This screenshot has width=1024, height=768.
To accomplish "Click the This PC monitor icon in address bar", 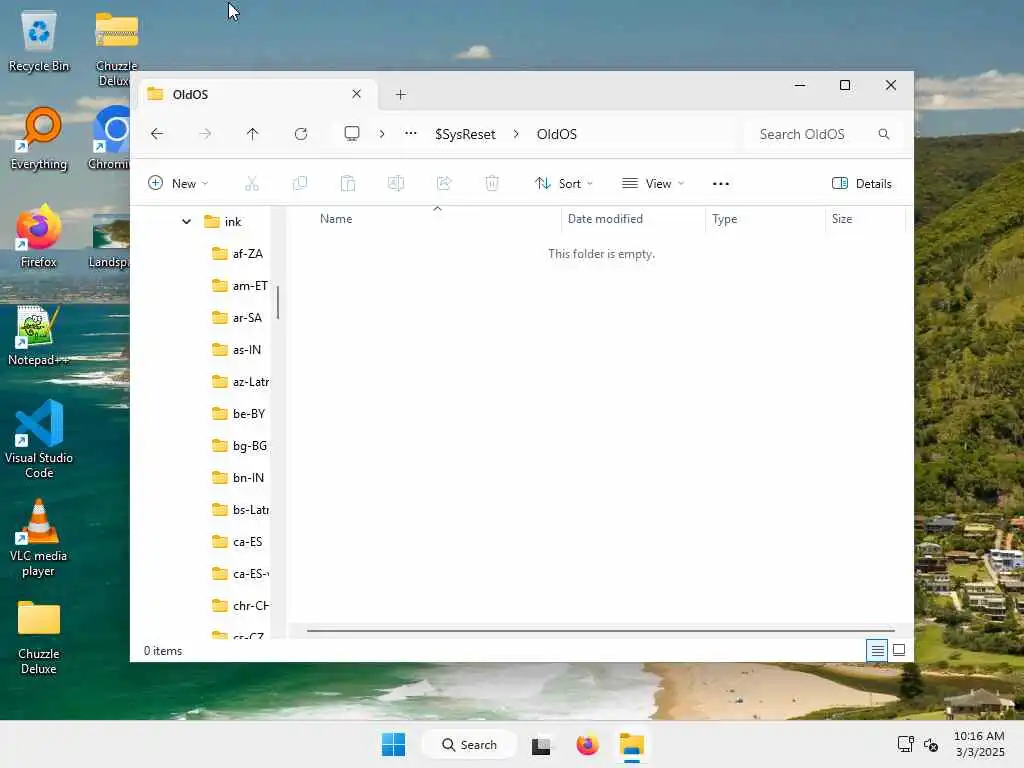I will tap(352, 134).
